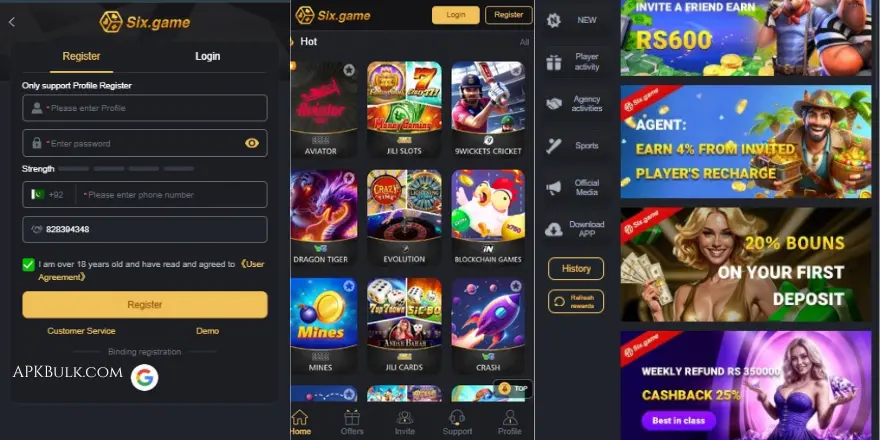Viewport: 880px width, 440px height.
Task: Open the Support headset icon
Action: tap(457, 418)
